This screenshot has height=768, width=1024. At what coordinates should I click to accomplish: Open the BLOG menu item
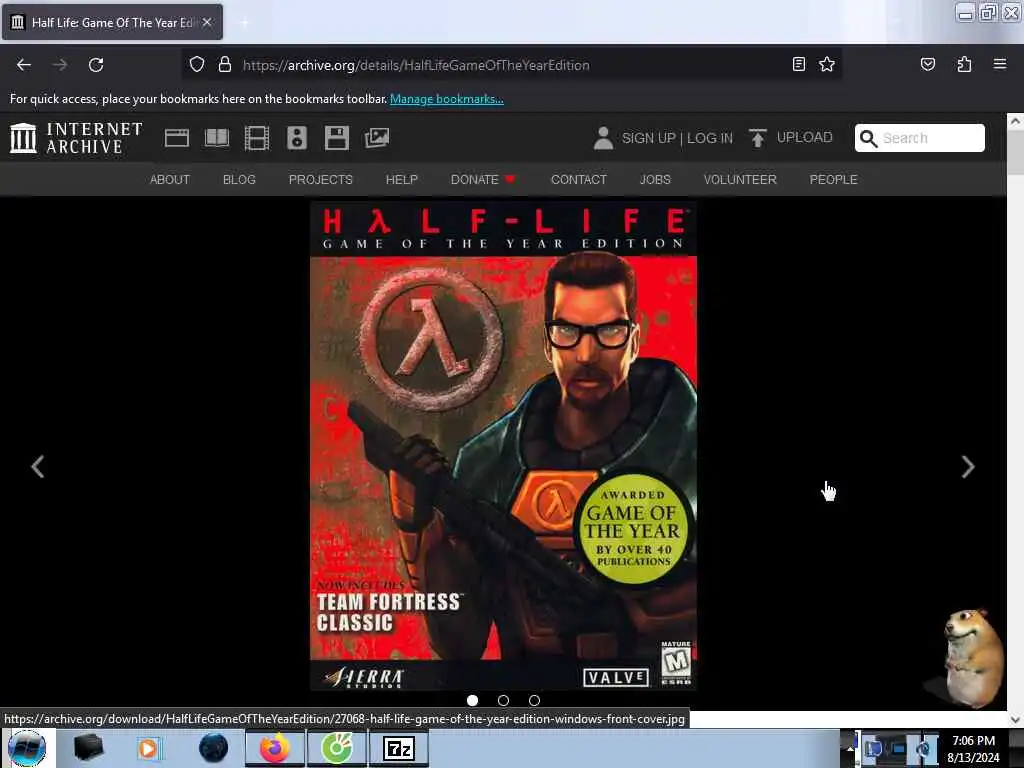(x=239, y=180)
